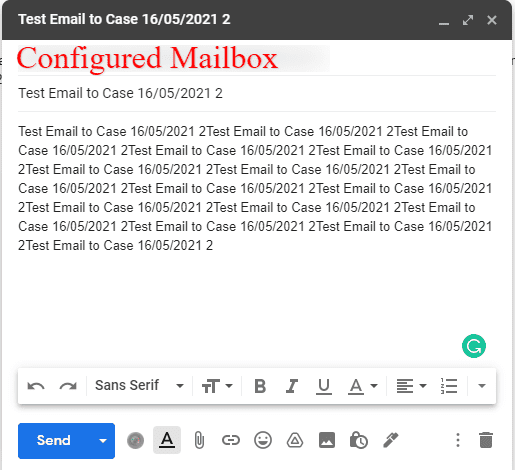Click the subject field

click(257, 93)
